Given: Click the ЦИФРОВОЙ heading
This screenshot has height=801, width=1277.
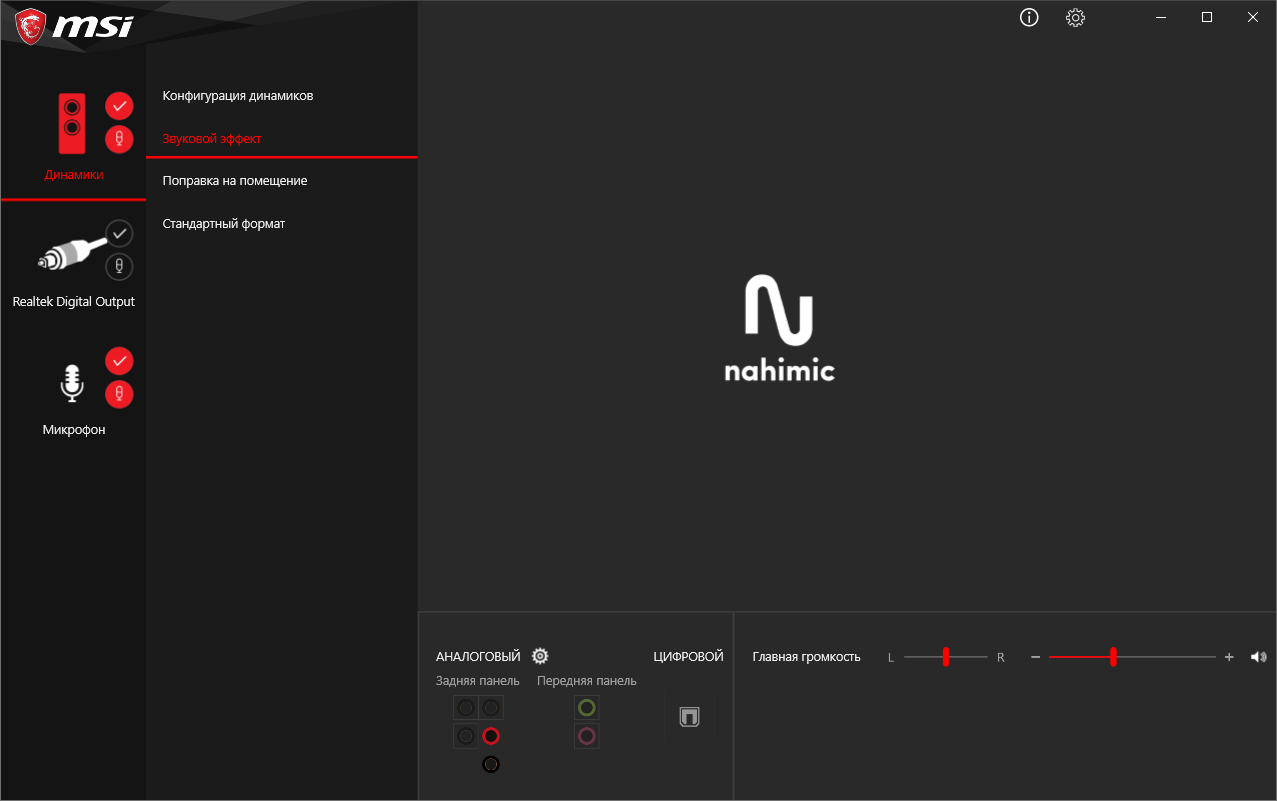Looking at the screenshot, I should point(688,657).
